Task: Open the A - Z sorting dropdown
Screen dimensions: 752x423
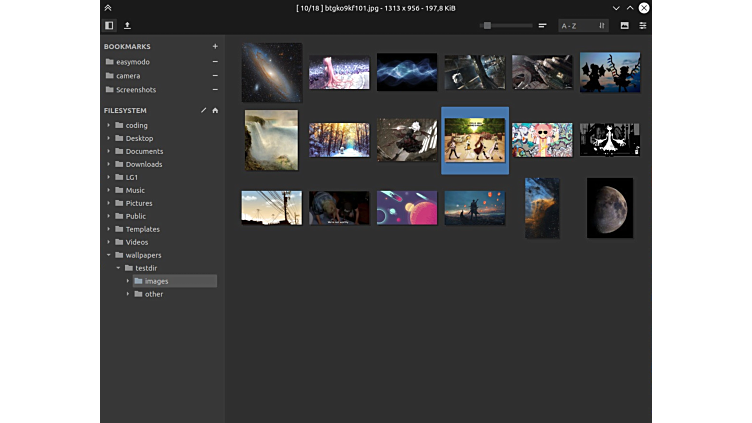Action: (574, 25)
